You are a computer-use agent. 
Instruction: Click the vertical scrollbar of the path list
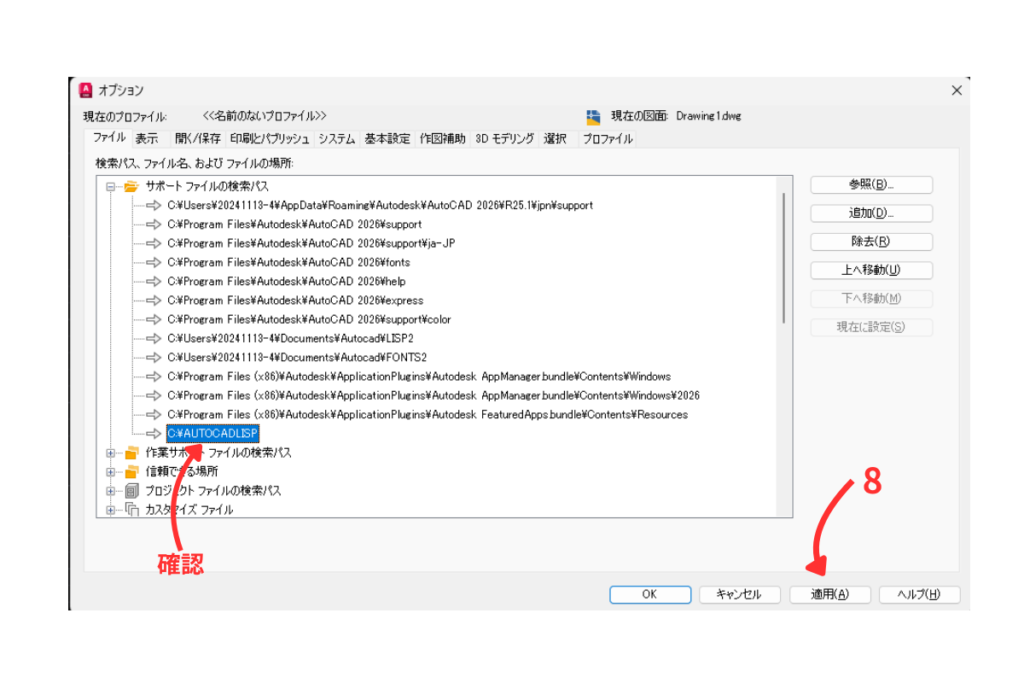[784, 260]
